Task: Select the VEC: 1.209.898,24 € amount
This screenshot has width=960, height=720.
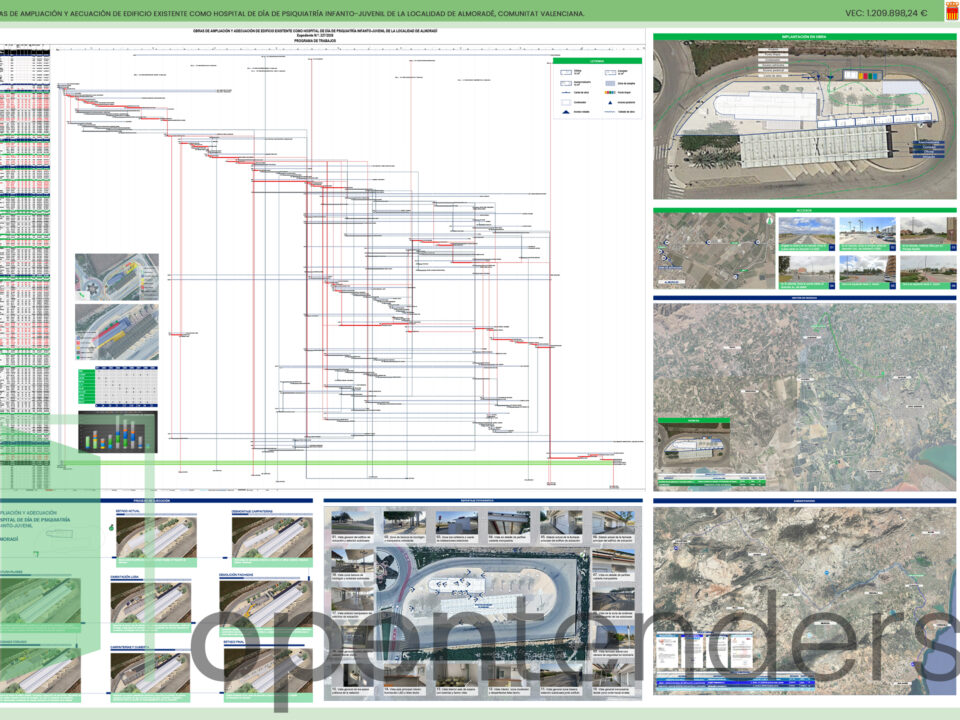Action: pyautogui.click(x=886, y=13)
